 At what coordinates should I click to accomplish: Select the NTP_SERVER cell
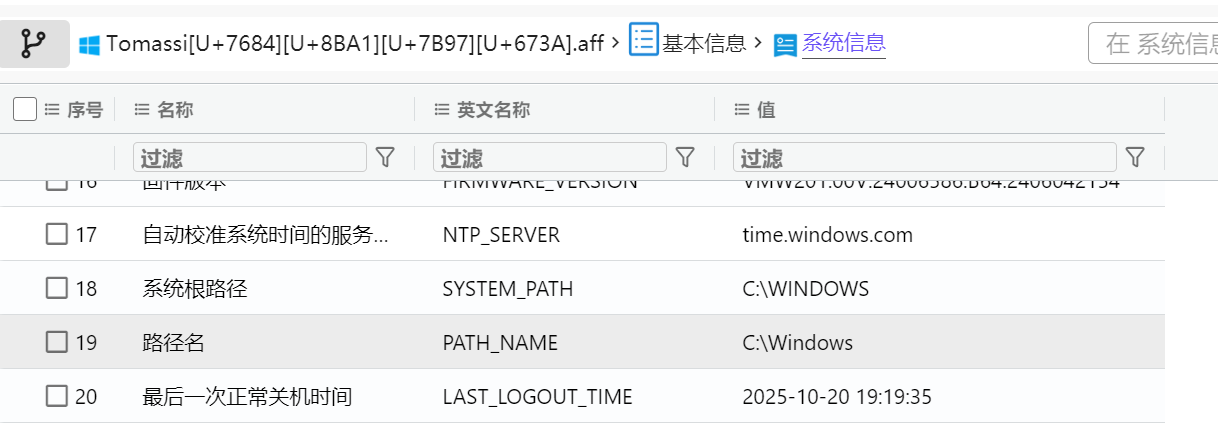[501, 235]
